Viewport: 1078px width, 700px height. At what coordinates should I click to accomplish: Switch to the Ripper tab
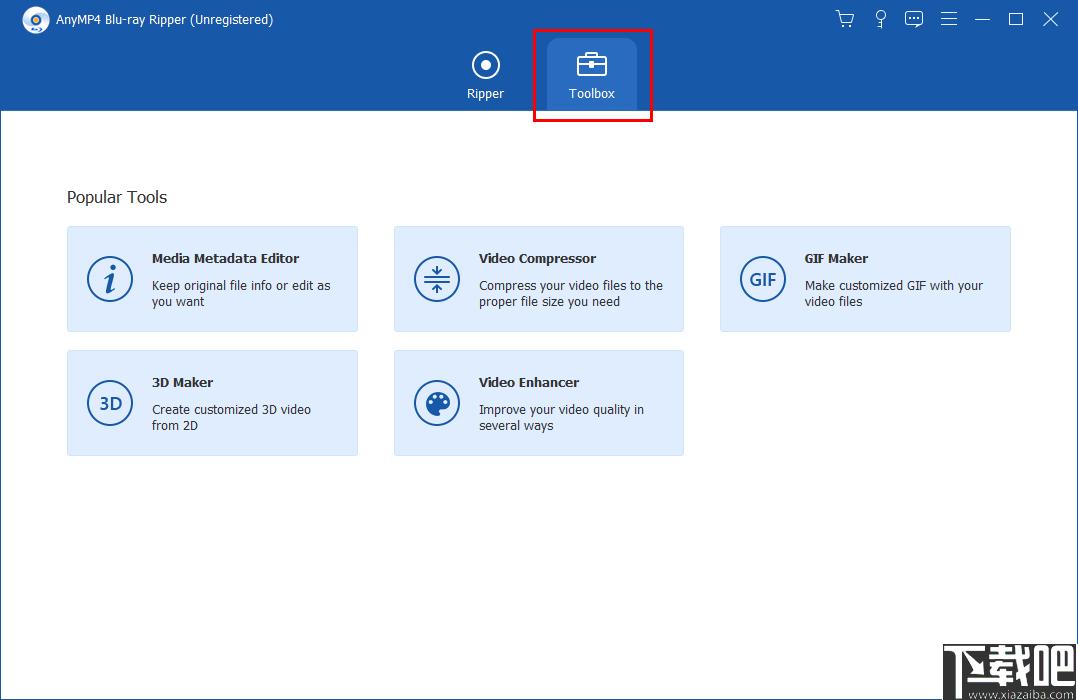point(485,75)
